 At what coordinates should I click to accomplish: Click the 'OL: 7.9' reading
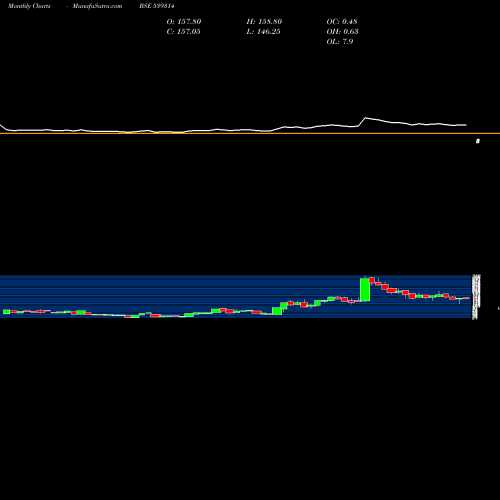click(x=340, y=42)
